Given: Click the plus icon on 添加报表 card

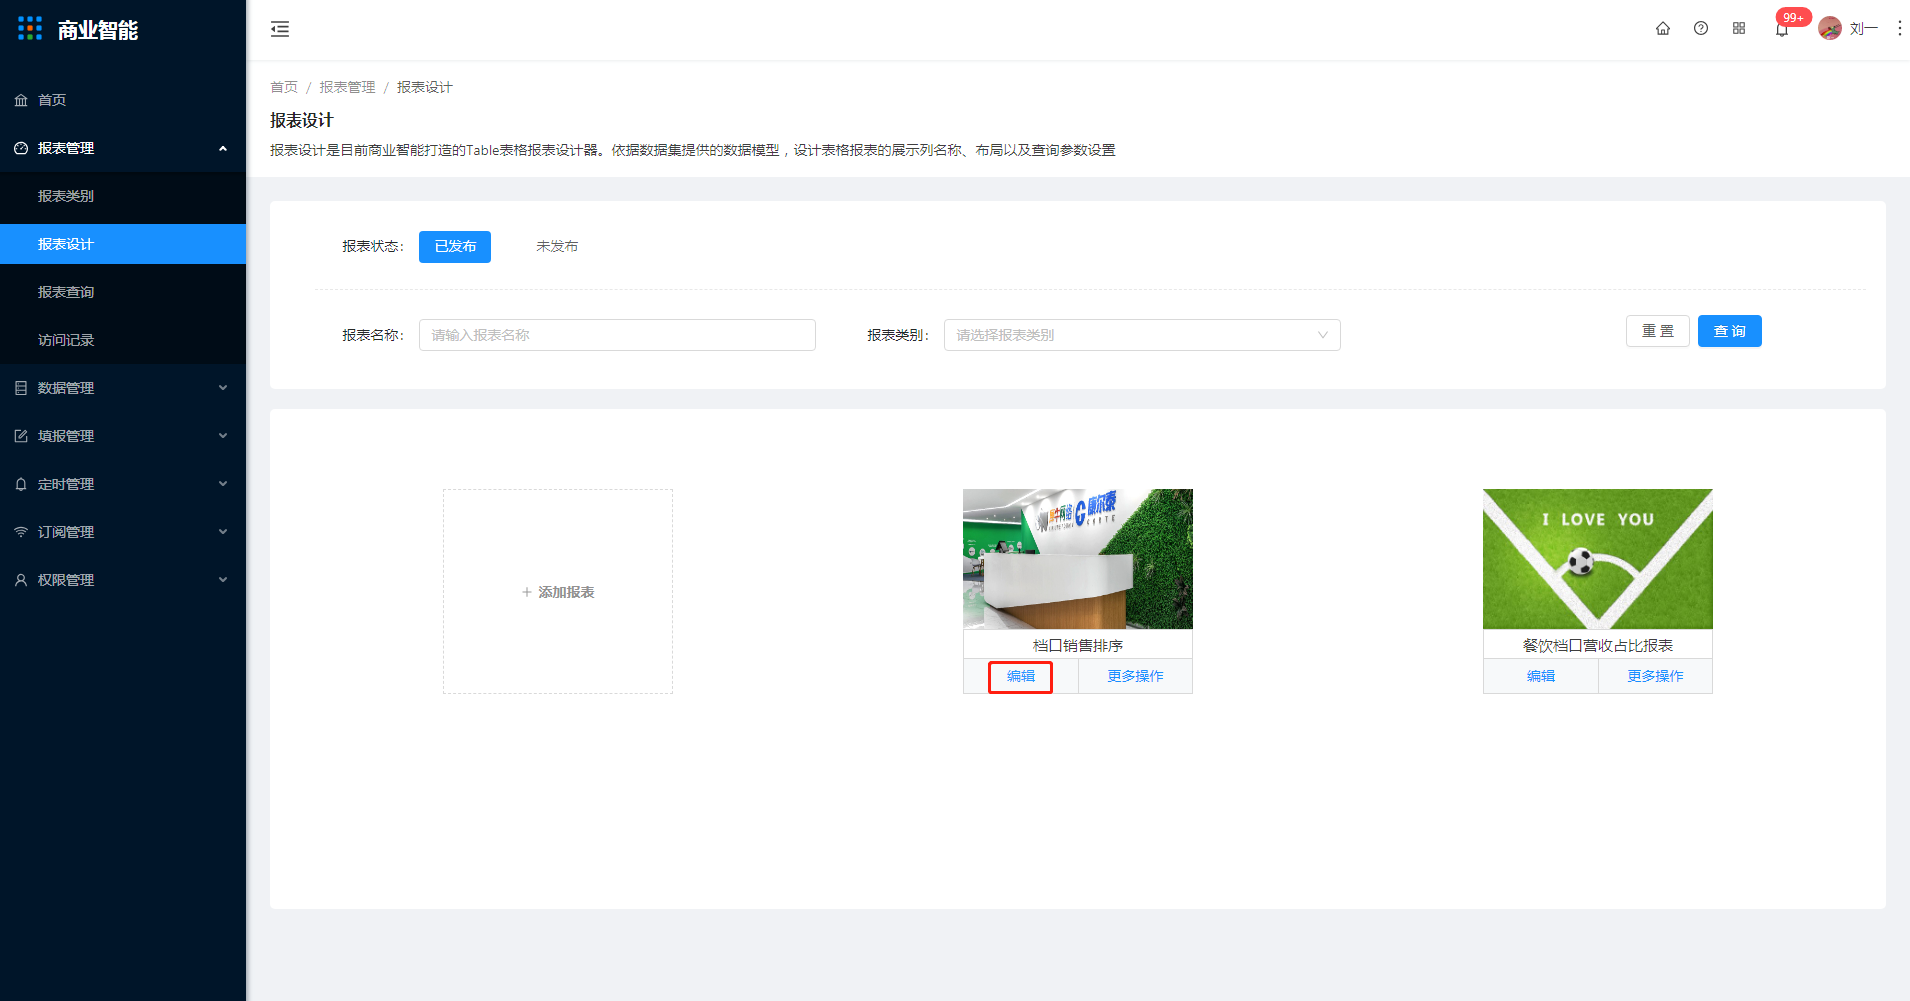Looking at the screenshot, I should click(x=527, y=592).
